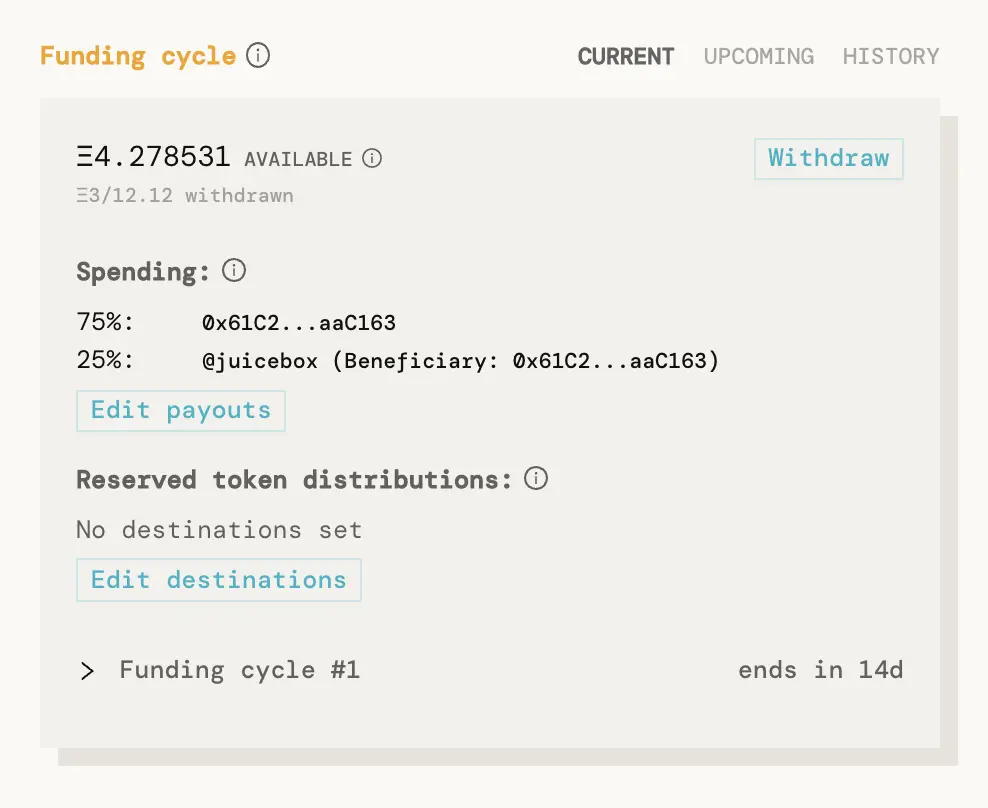Viewport: 988px width, 808px height.
Task: Open the @juicebox project link
Action: click(259, 361)
